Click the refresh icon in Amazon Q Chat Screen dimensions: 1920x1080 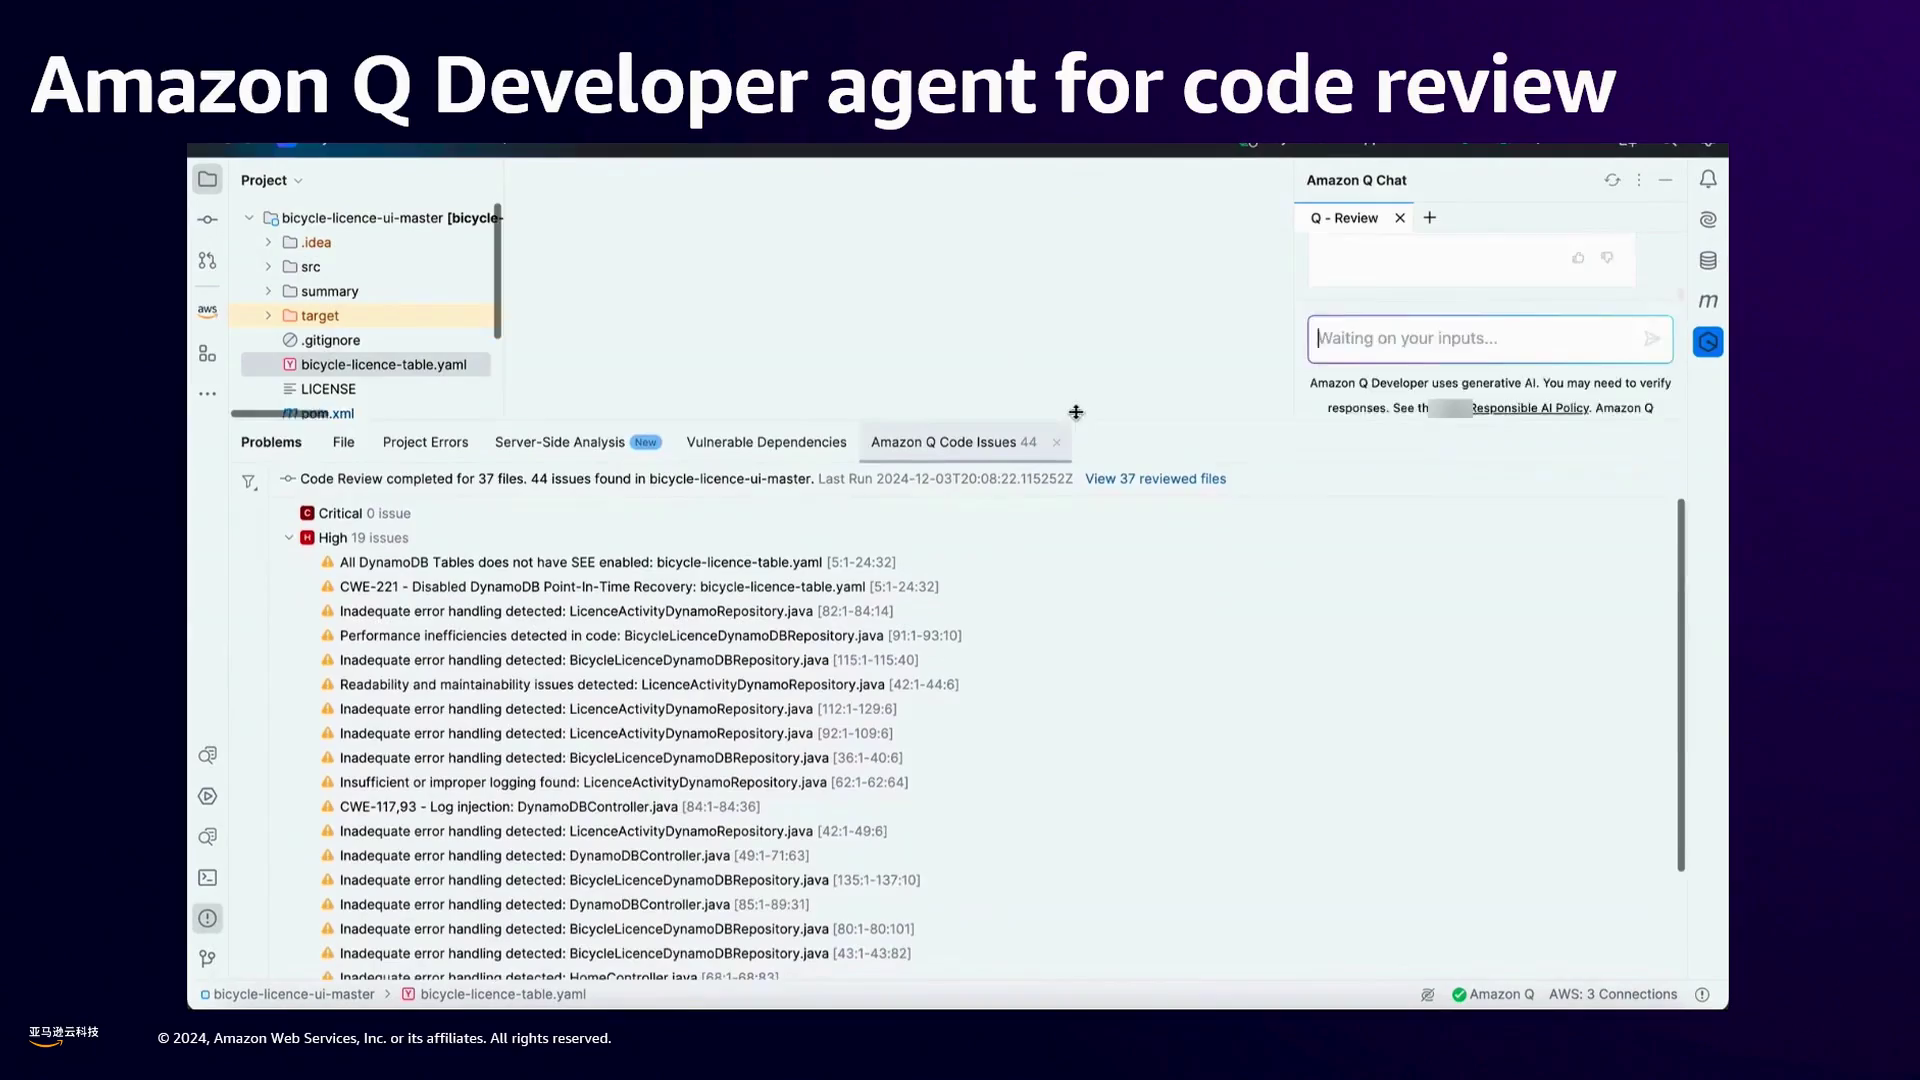[1612, 180]
